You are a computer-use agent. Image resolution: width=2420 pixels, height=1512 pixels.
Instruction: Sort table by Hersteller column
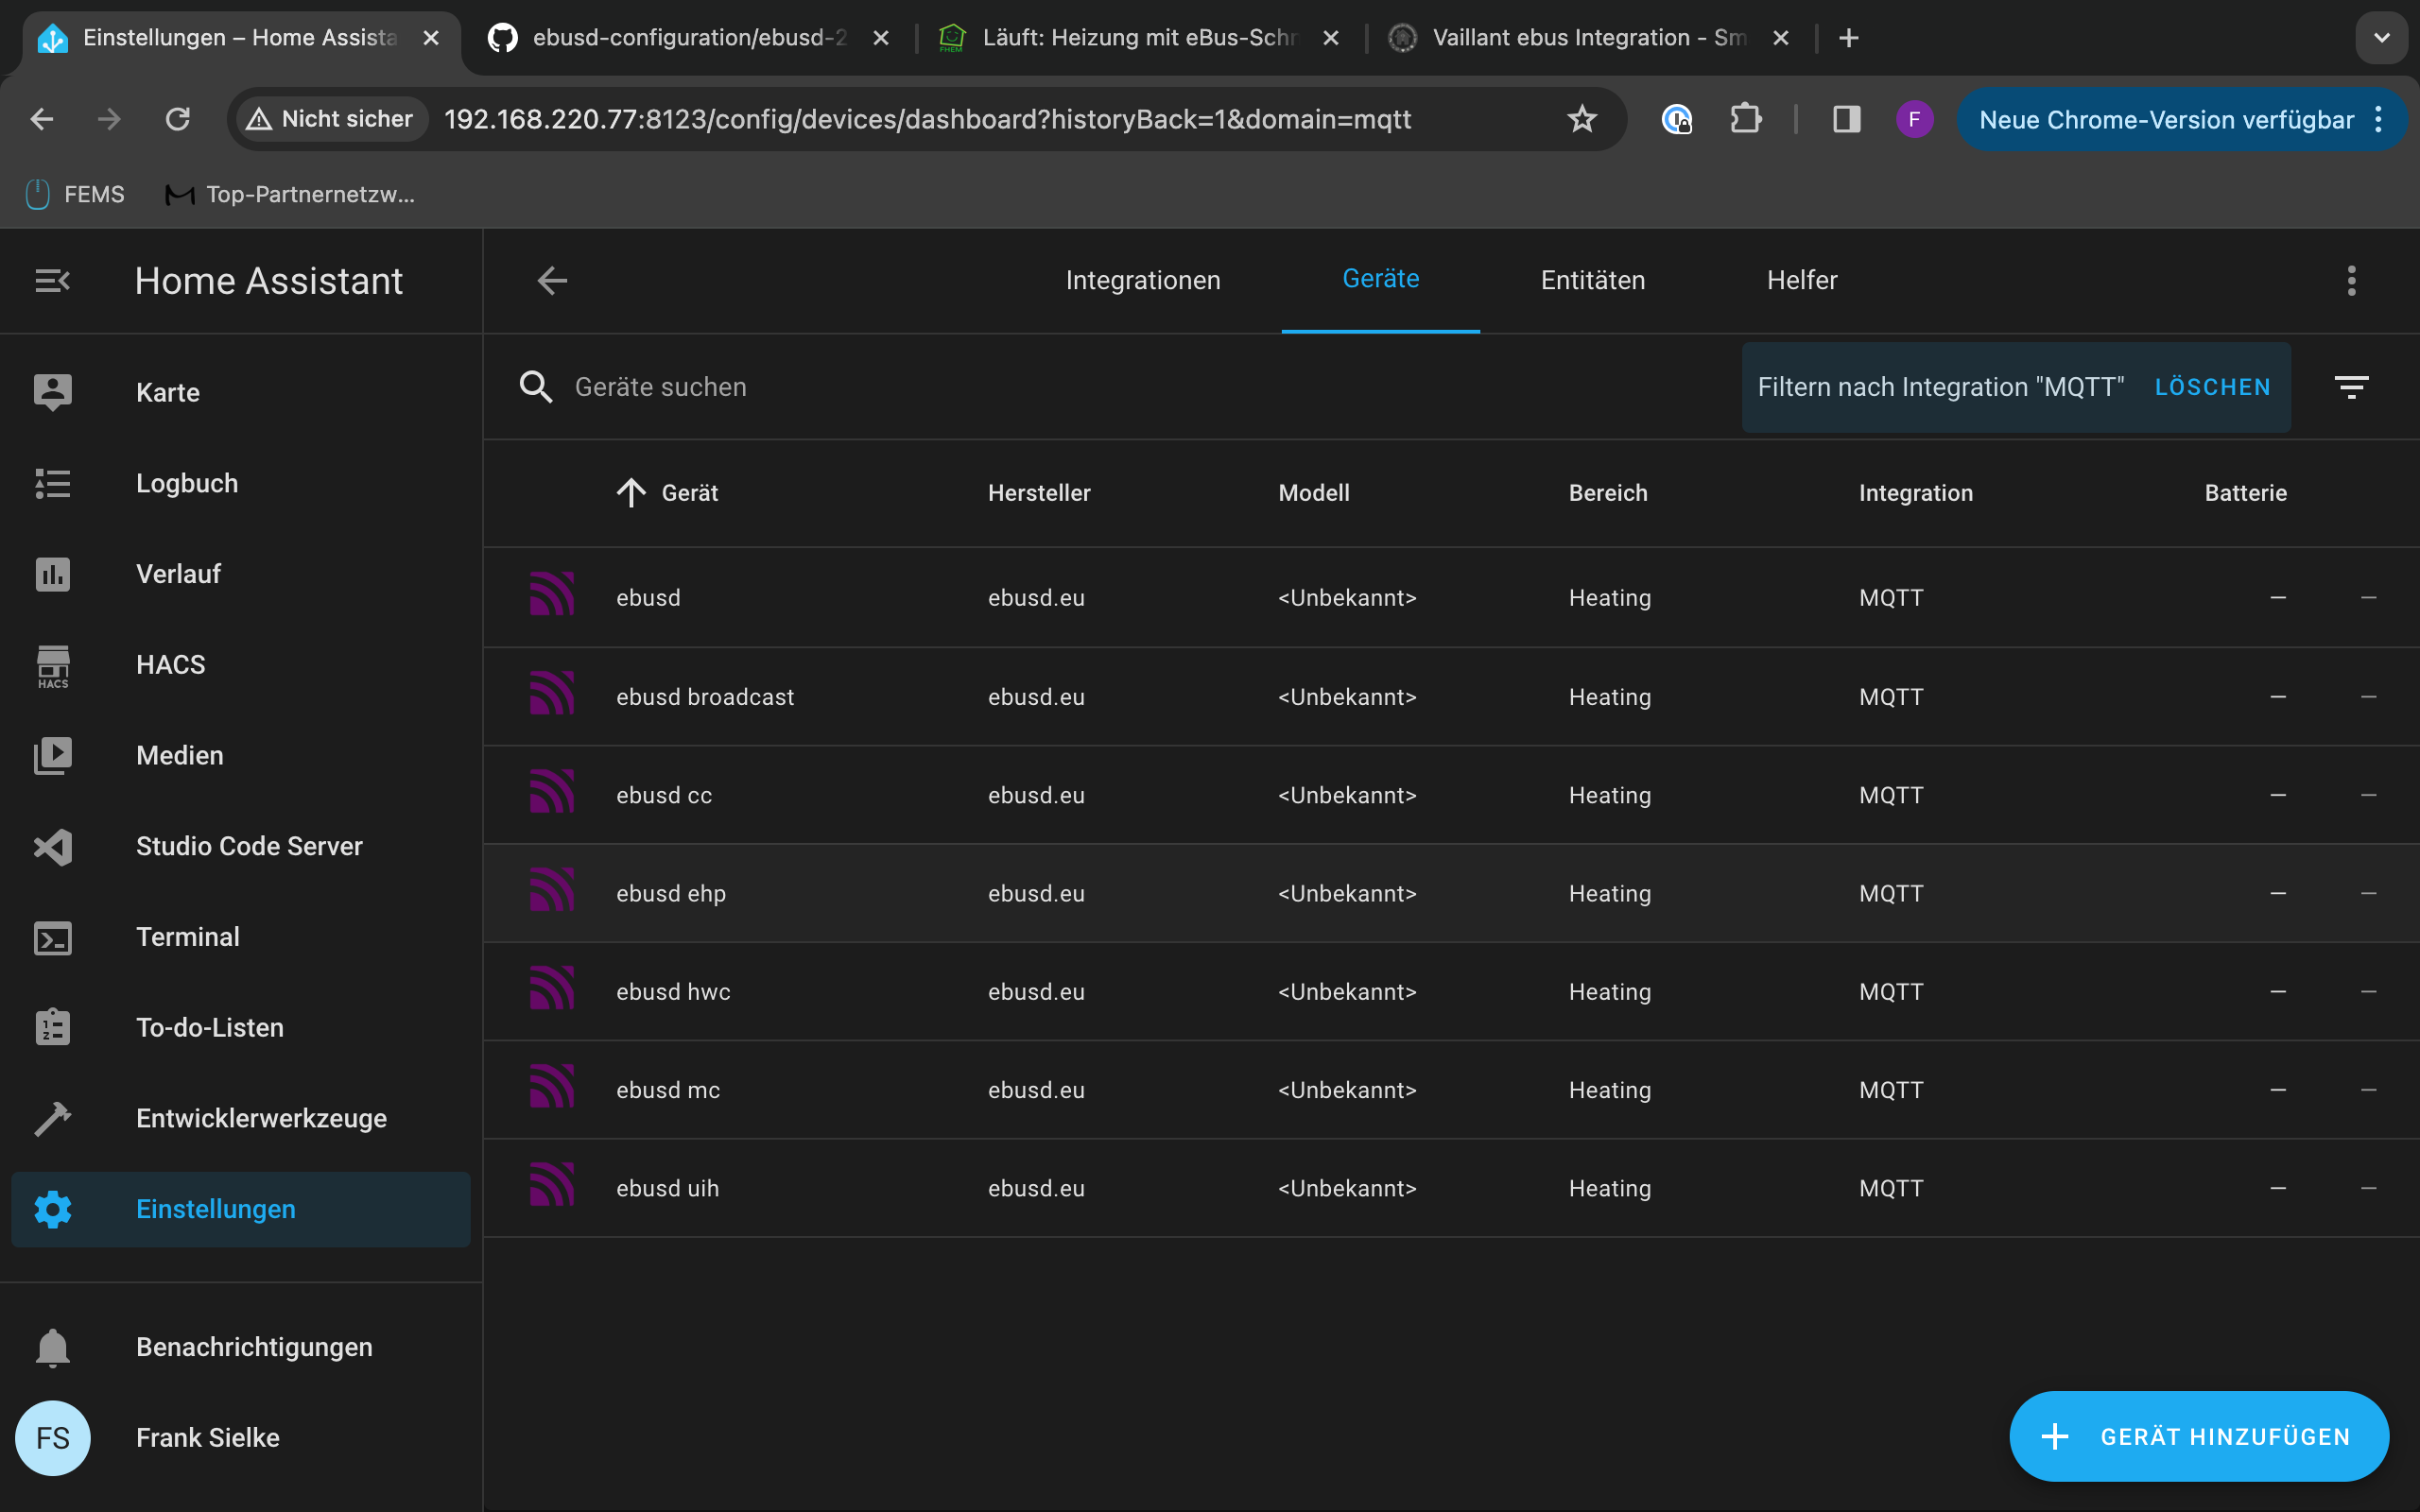pyautogui.click(x=1038, y=493)
